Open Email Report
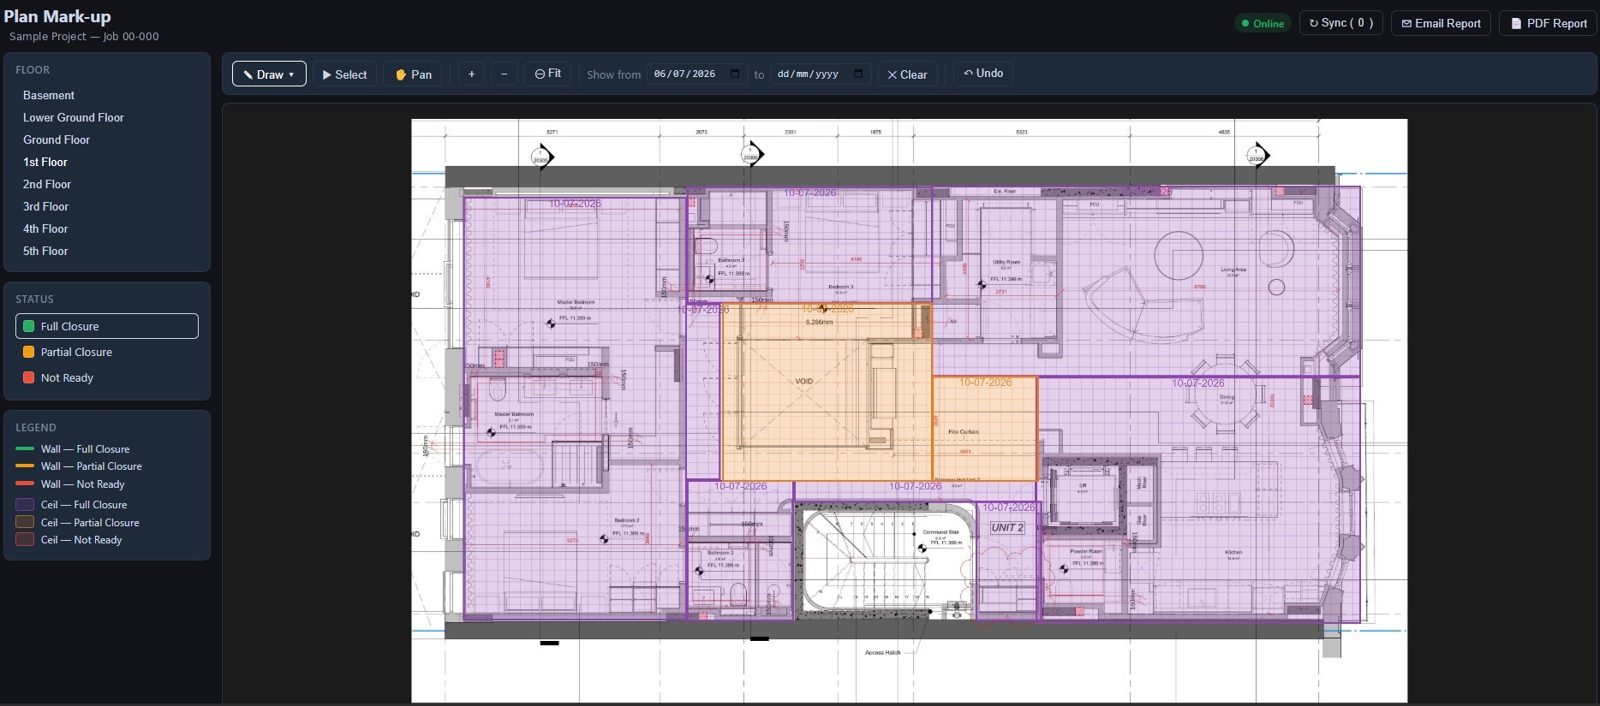This screenshot has height=706, width=1600. [x=1441, y=23]
